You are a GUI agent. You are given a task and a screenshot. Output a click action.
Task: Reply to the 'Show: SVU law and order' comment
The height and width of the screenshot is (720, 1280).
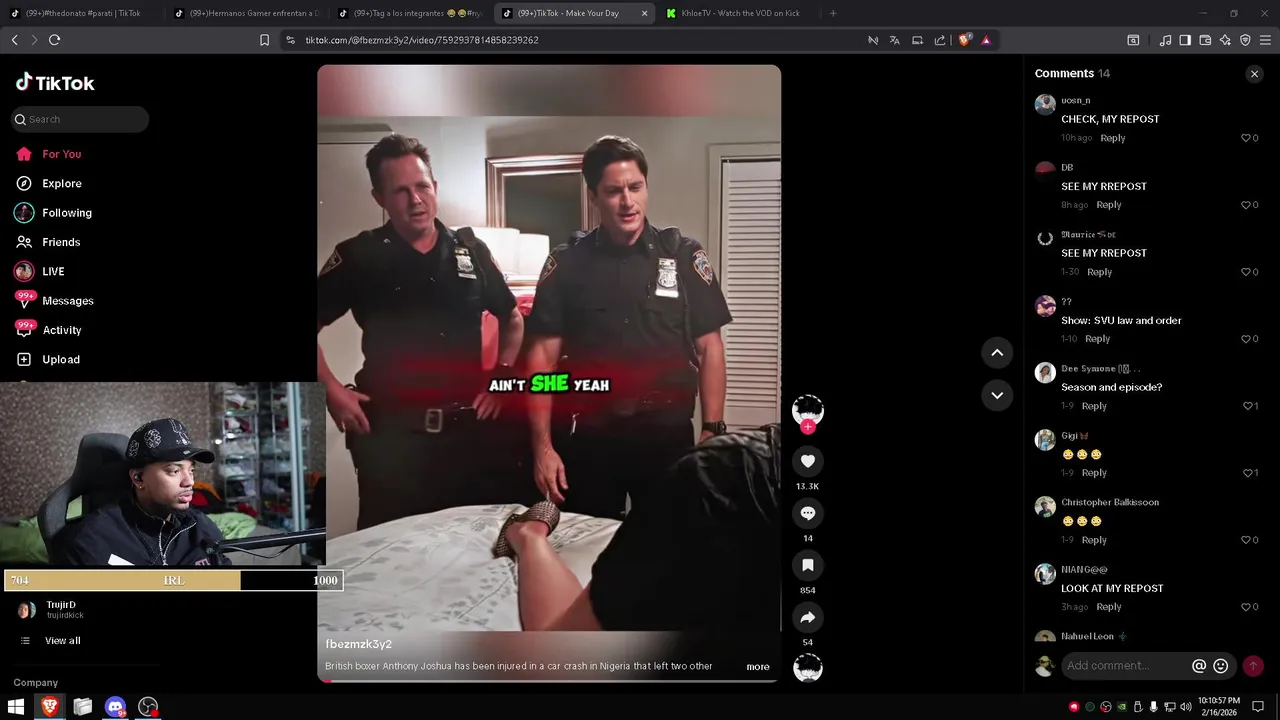1097,339
